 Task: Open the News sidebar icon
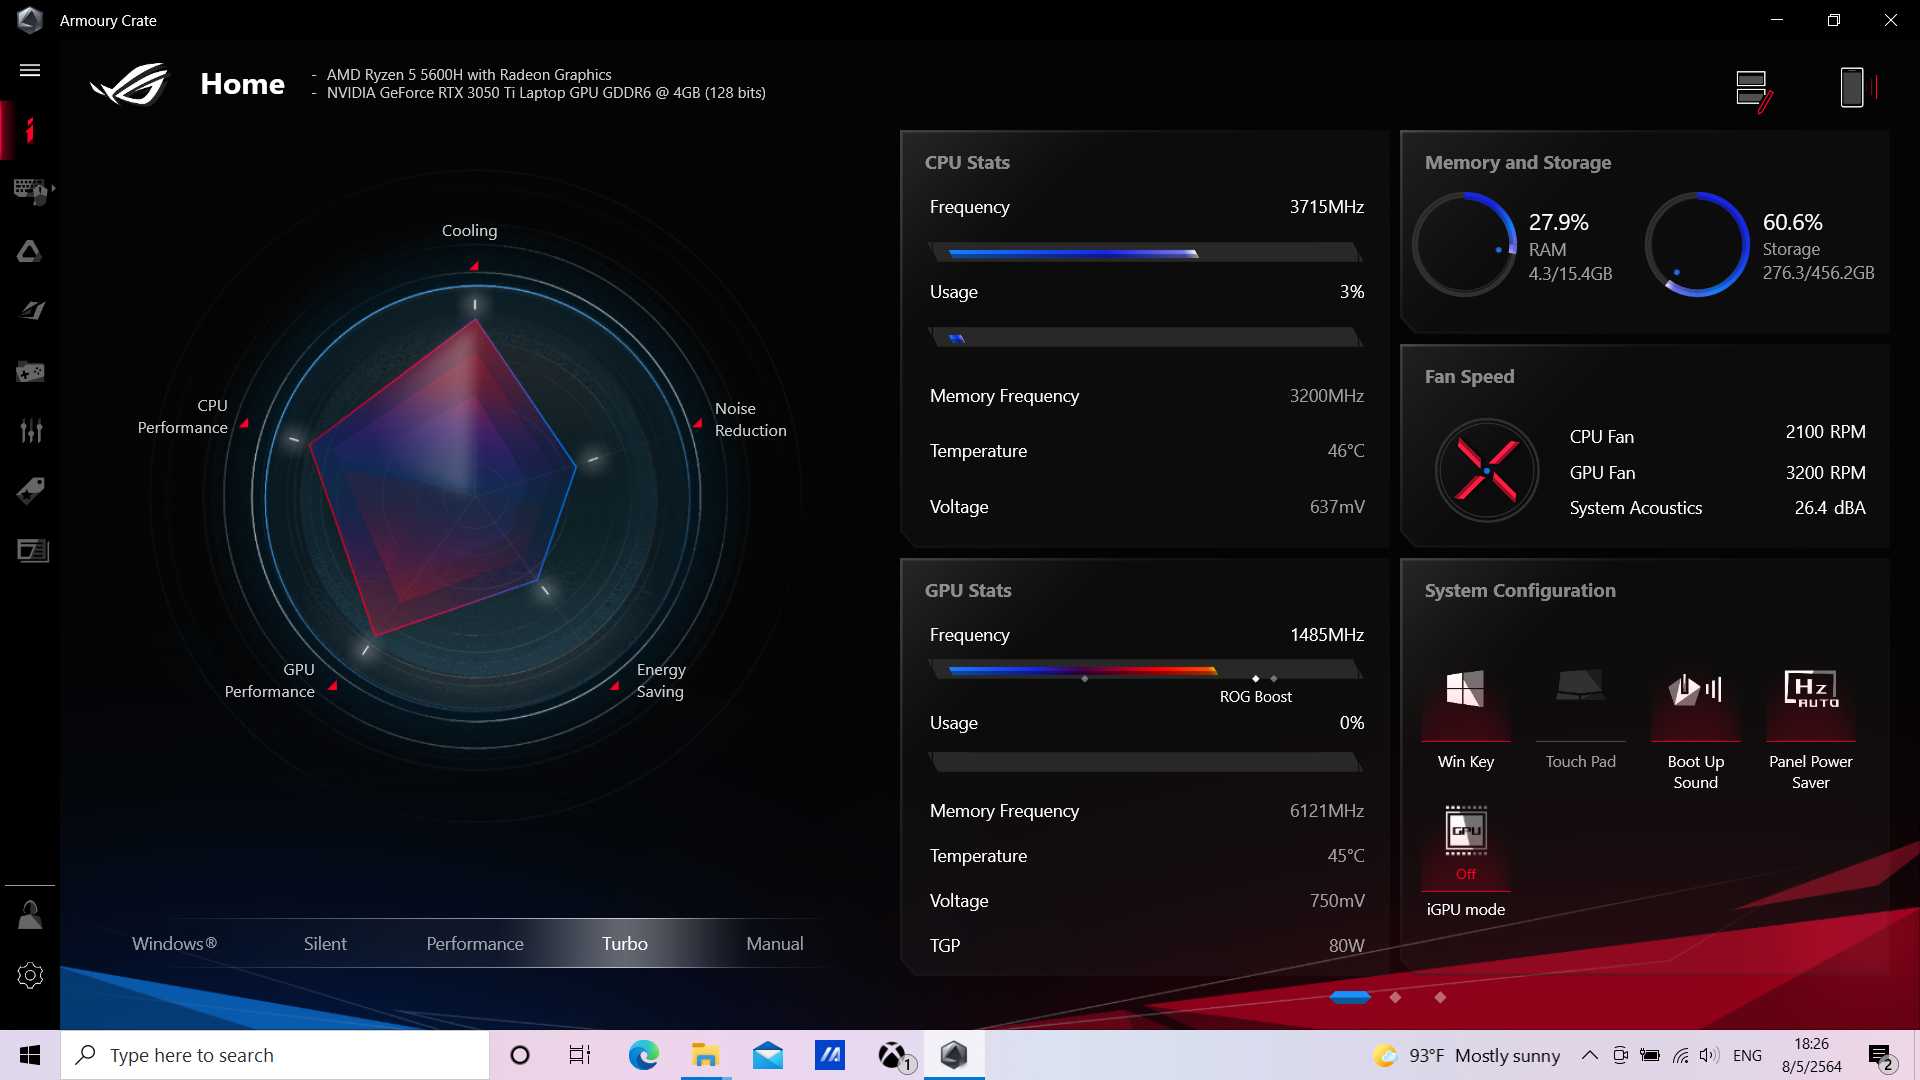click(32, 550)
